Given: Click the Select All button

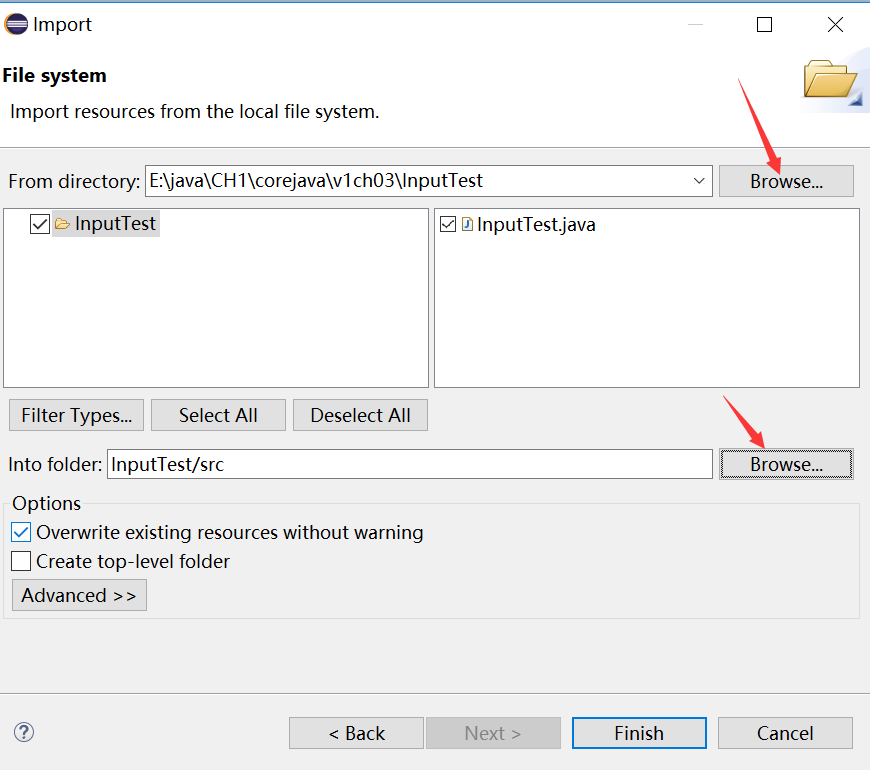Looking at the screenshot, I should (x=219, y=415).
